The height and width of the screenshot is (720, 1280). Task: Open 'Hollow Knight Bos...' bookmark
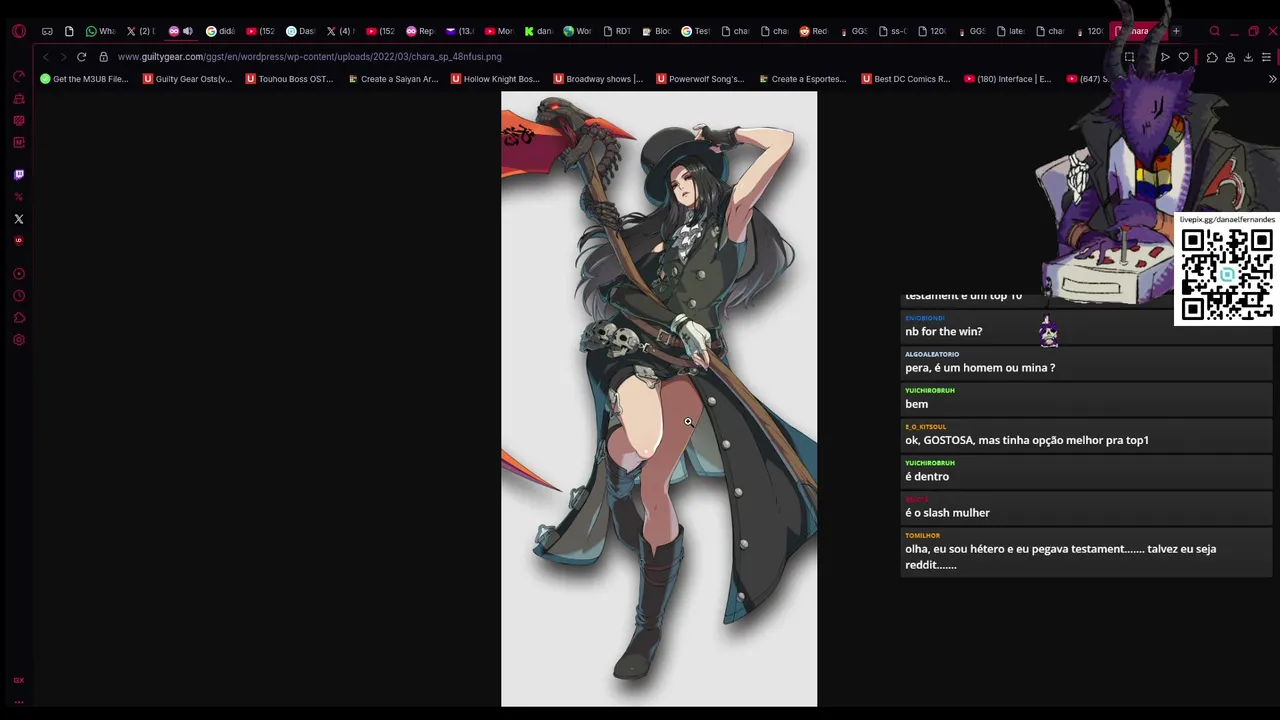click(x=496, y=79)
